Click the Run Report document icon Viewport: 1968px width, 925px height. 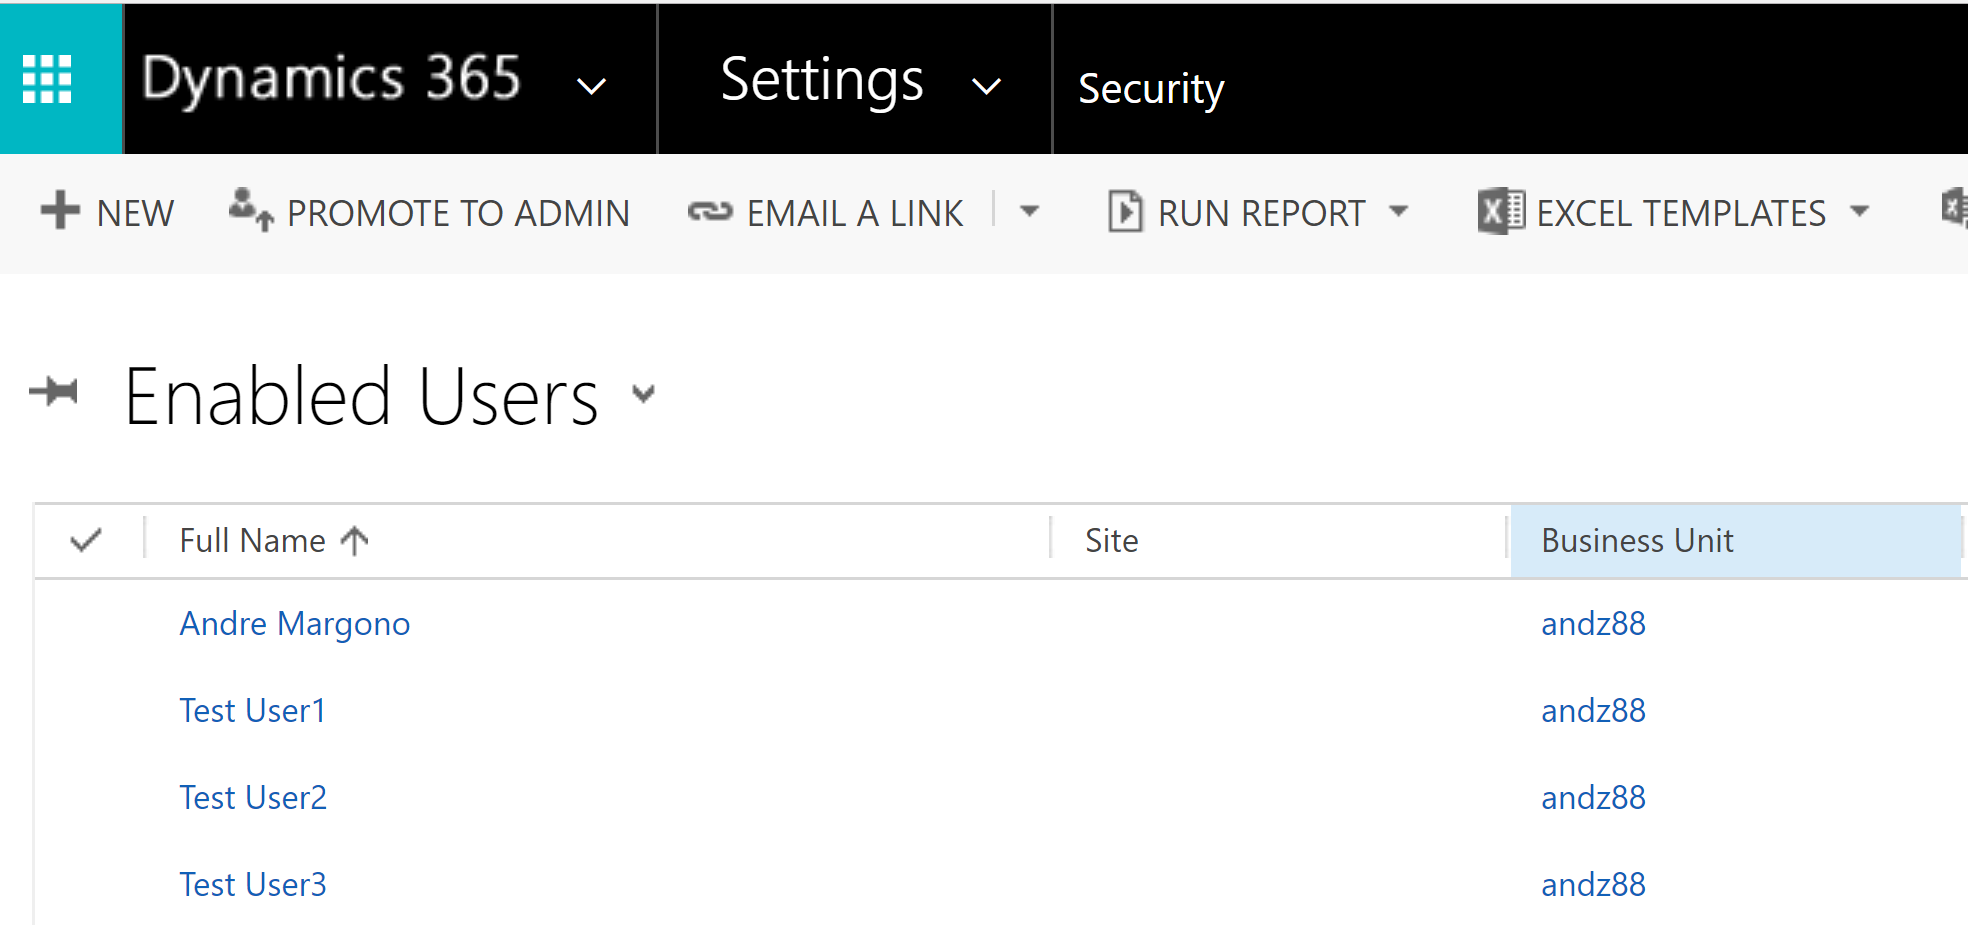pos(1125,212)
